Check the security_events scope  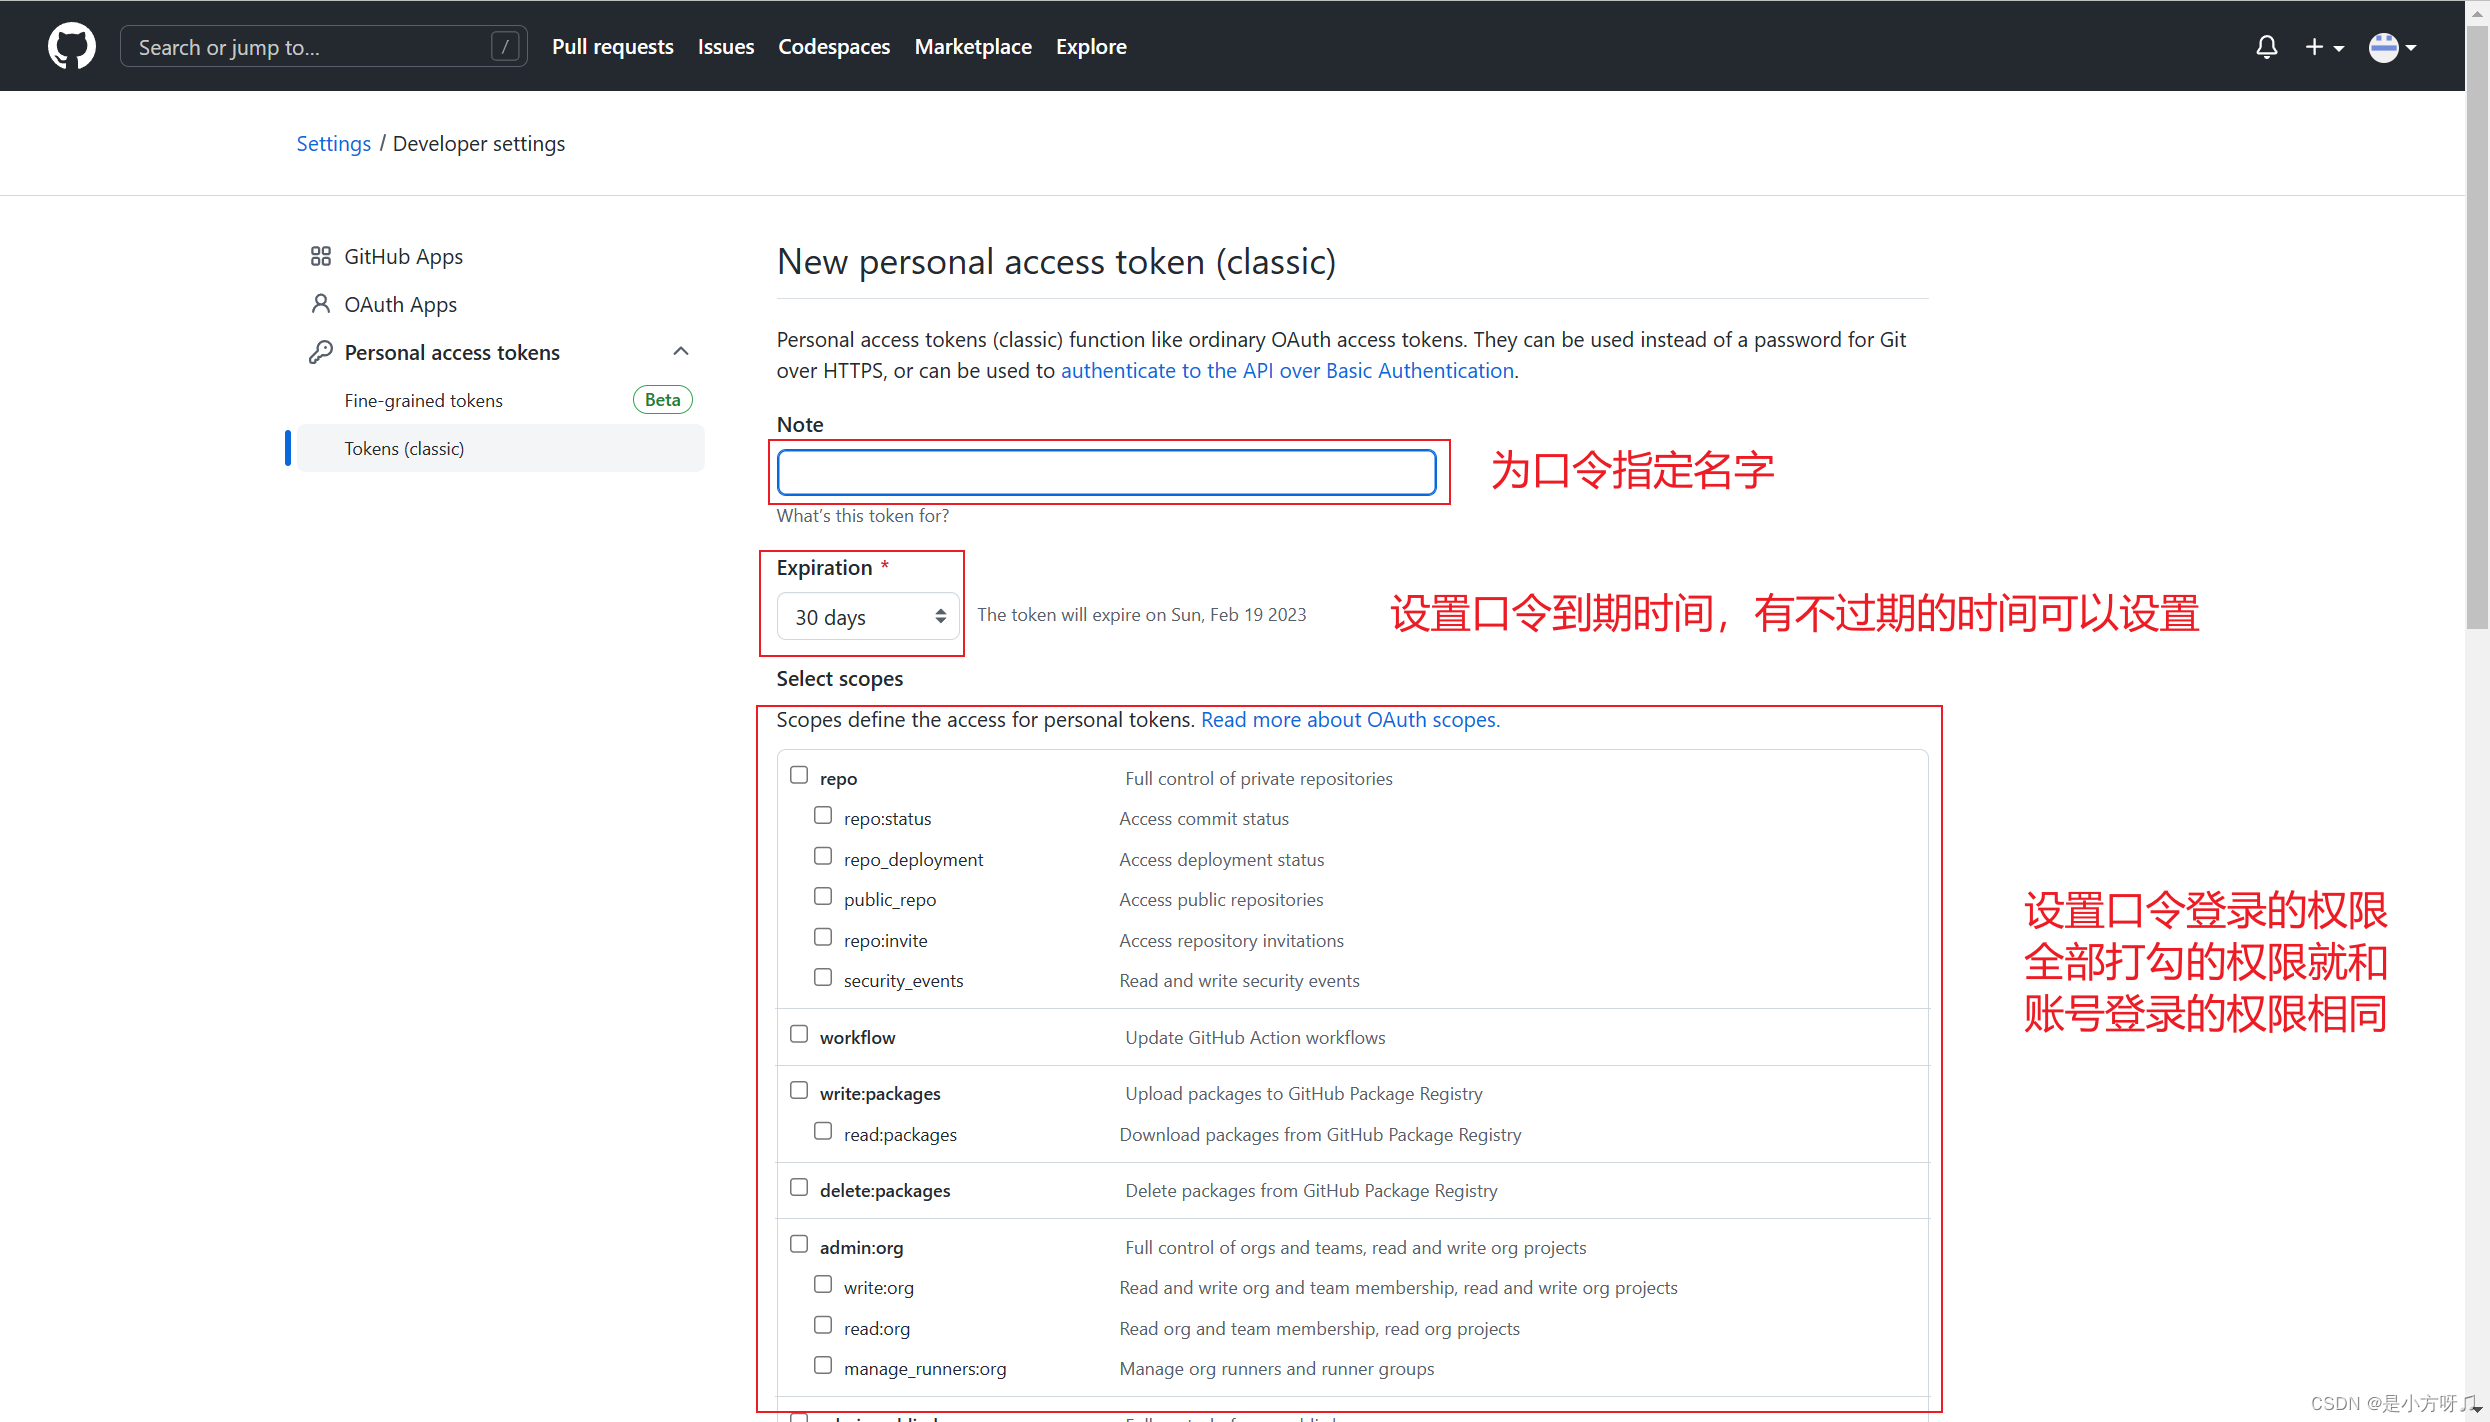[823, 977]
